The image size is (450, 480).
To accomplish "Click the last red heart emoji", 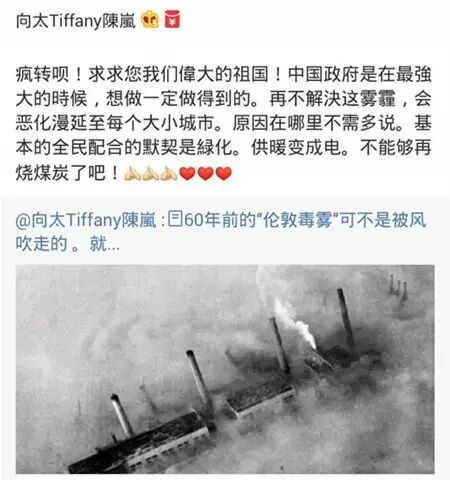I will 224,174.
